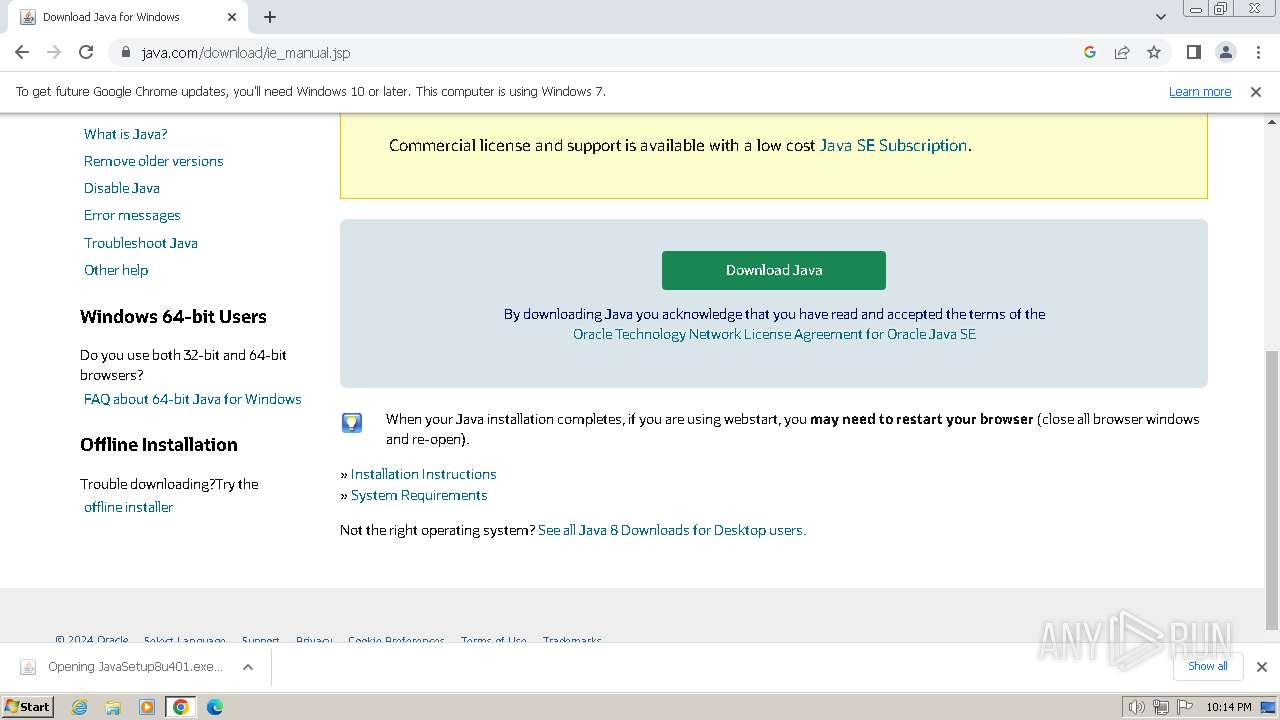Open the JavaSetup8u401.exe download item
The height and width of the screenshot is (720, 1280).
click(x=123, y=667)
